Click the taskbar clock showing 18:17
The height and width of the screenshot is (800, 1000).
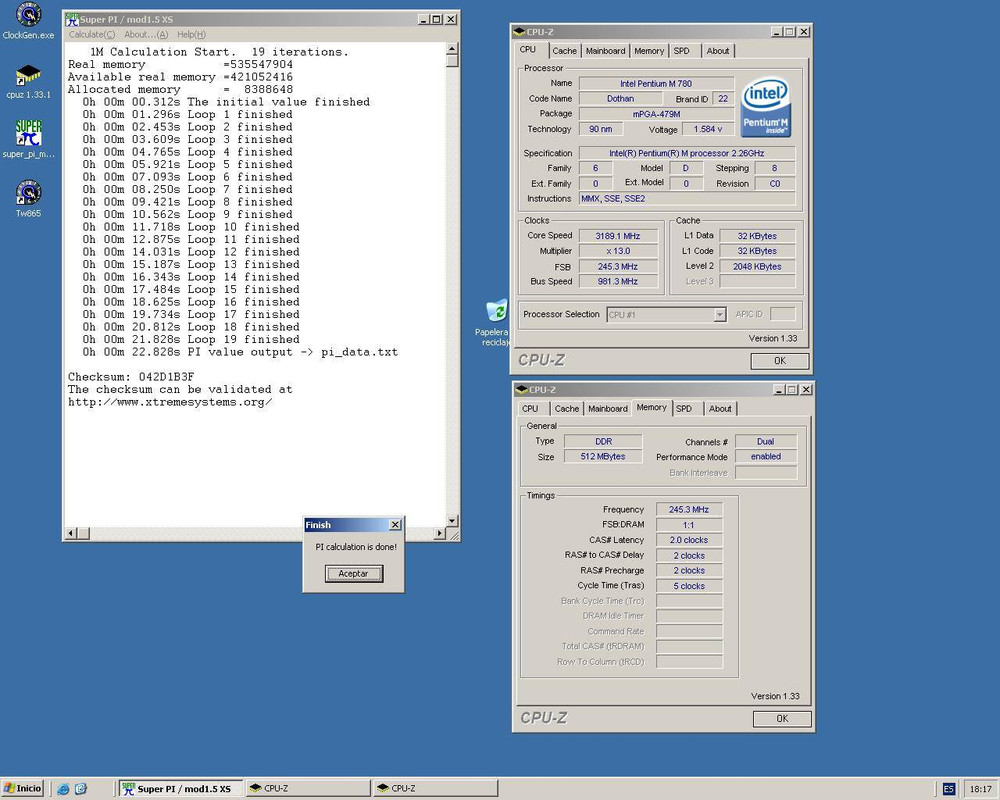[981, 789]
